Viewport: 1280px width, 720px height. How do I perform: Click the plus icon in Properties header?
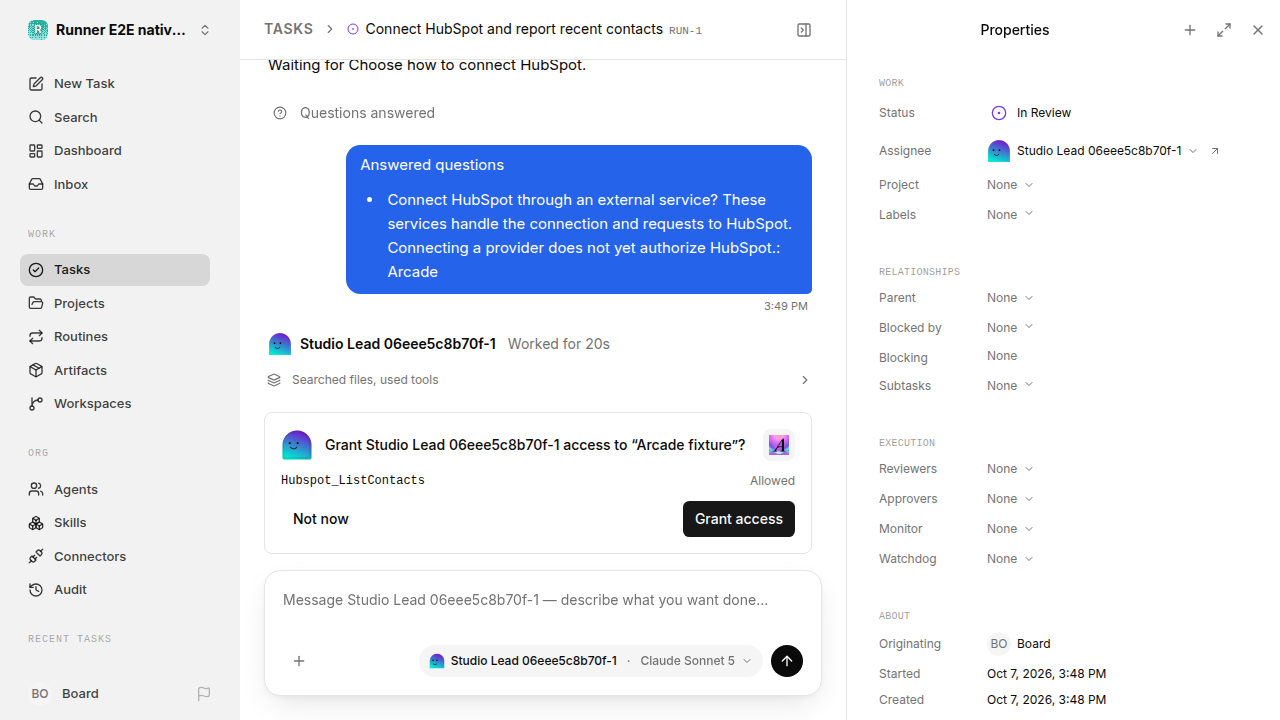tap(1190, 30)
